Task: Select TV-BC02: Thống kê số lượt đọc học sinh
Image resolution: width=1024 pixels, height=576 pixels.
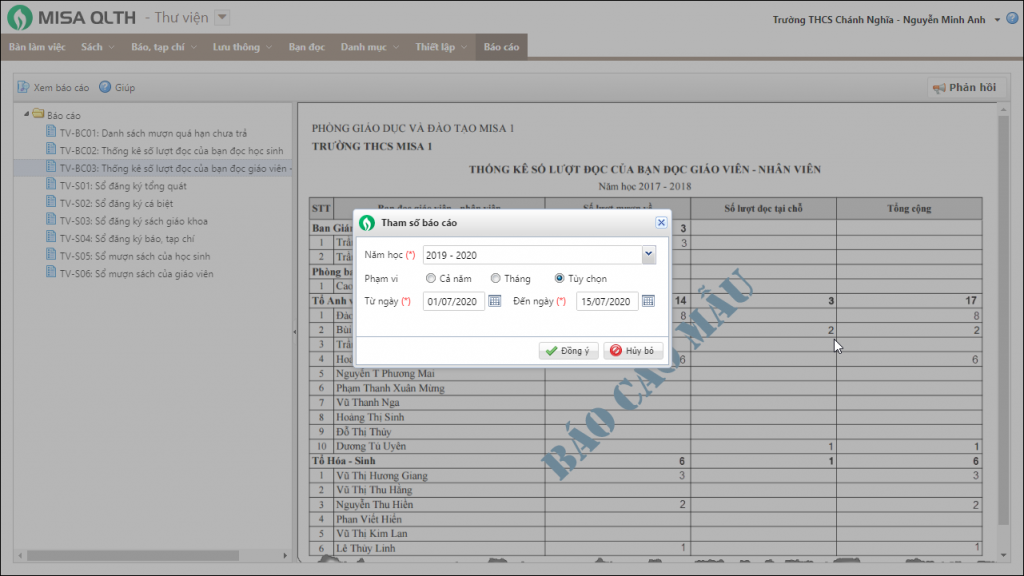Action: (172, 150)
